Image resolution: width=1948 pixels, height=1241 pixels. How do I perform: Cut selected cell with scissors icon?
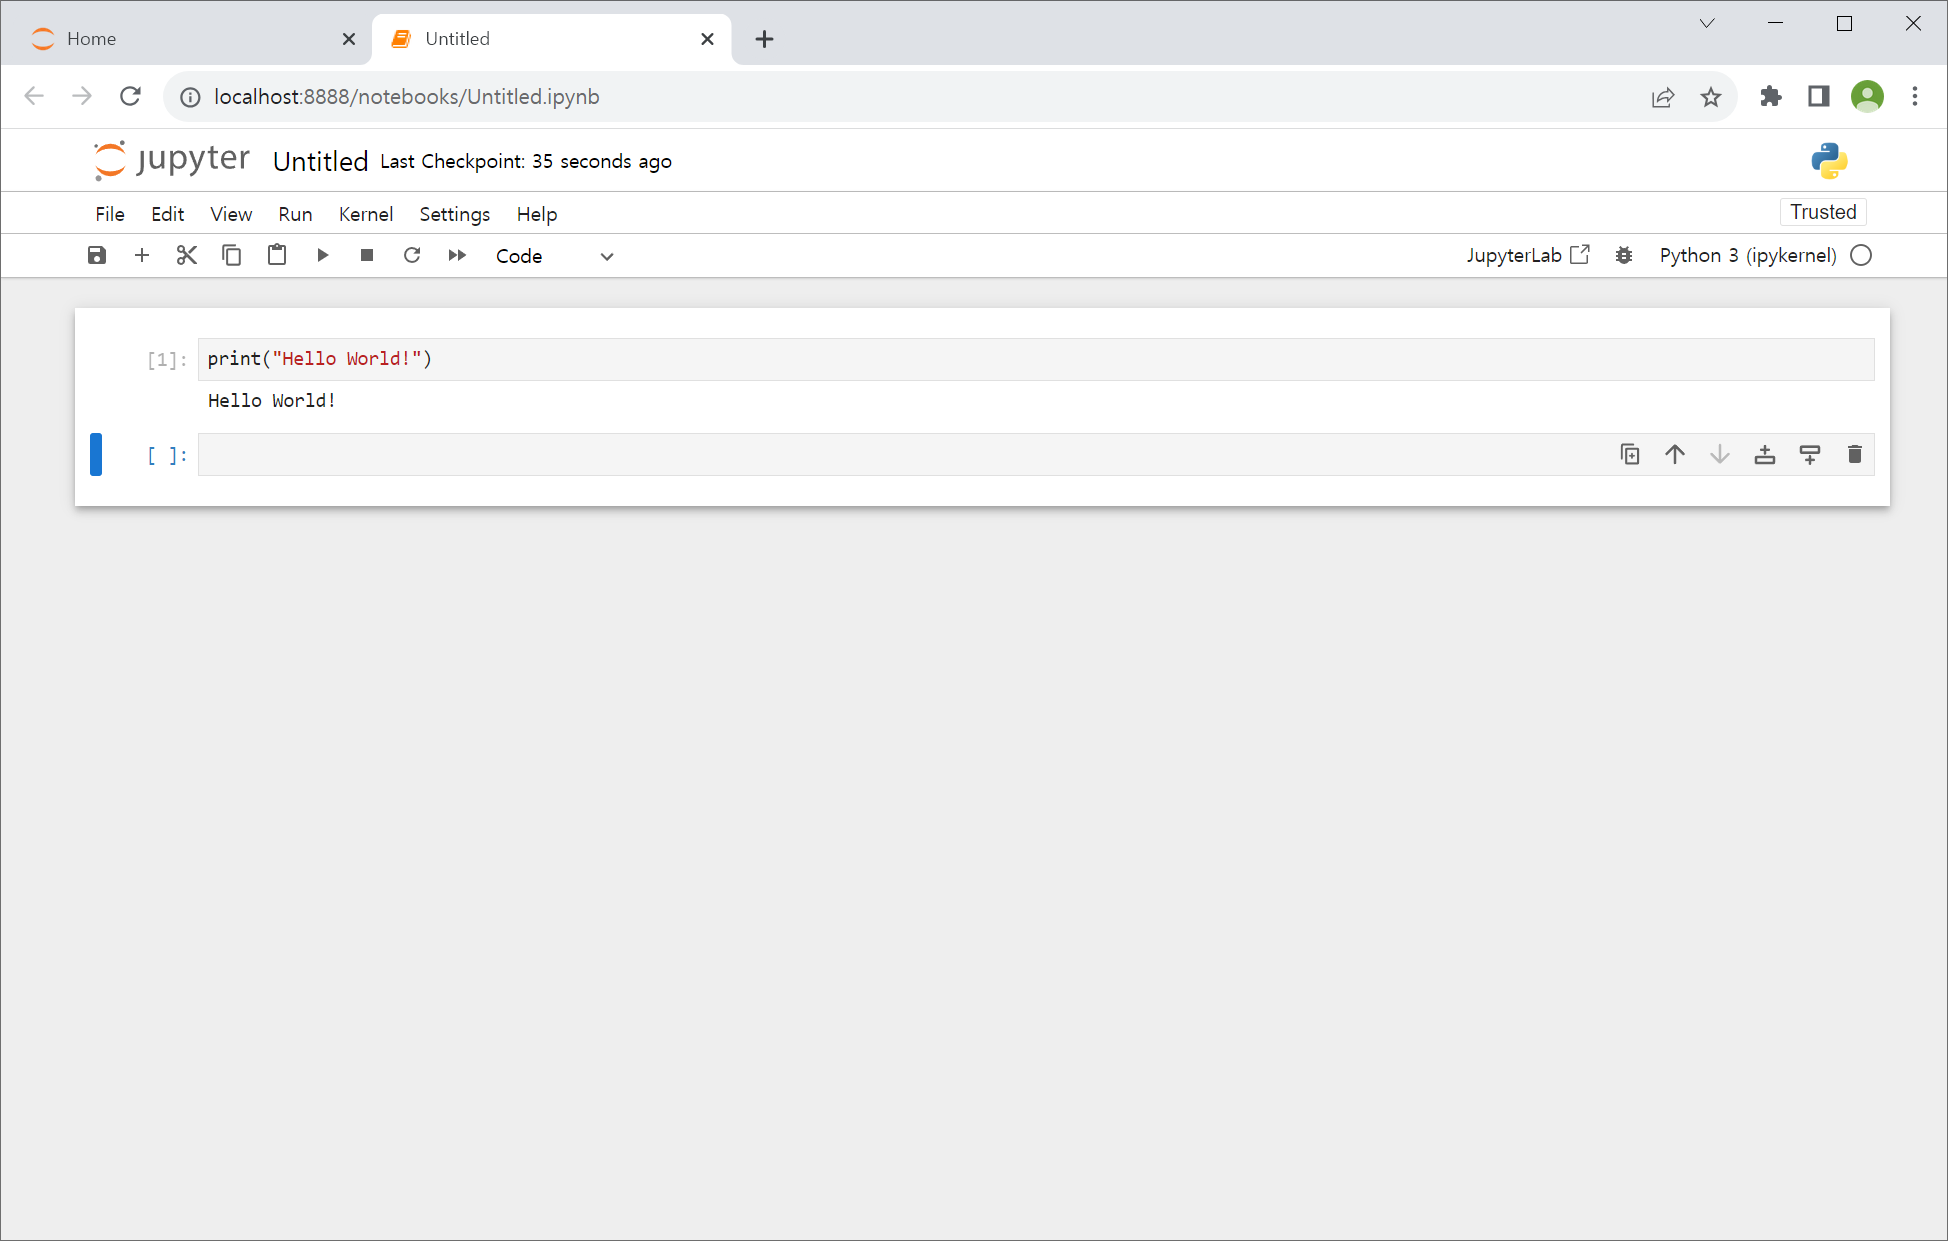click(x=187, y=256)
